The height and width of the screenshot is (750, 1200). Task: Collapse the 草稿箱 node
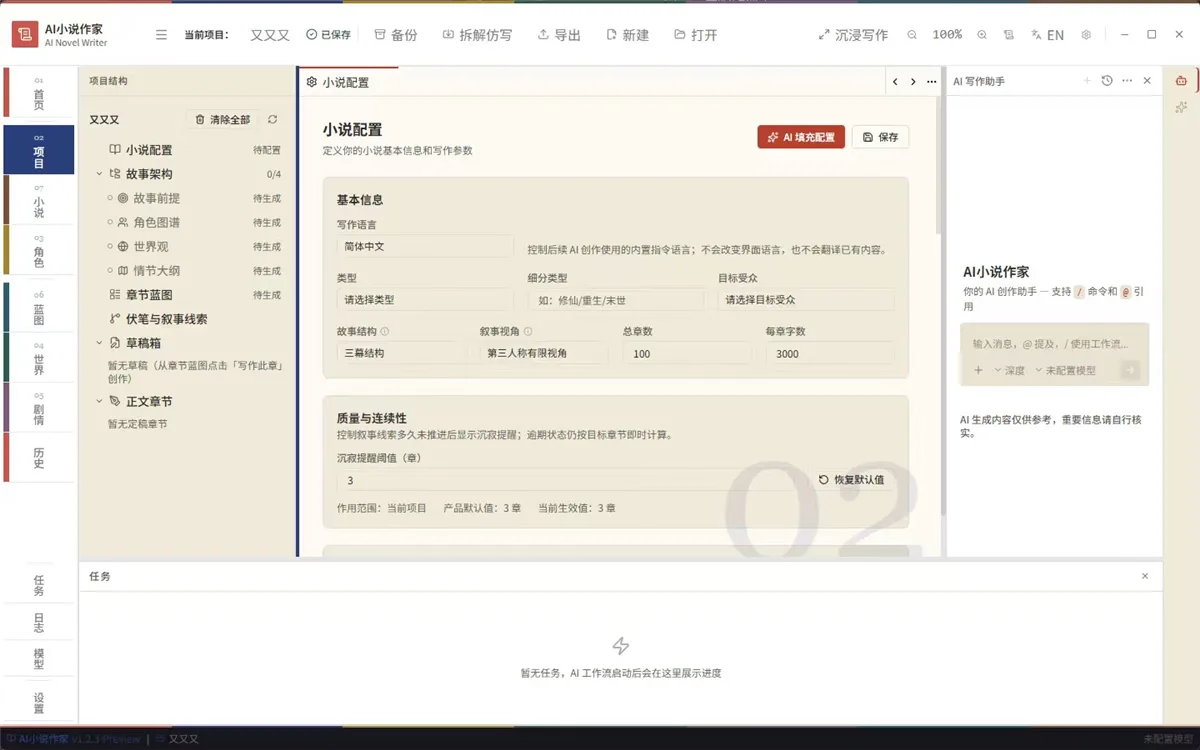click(x=100, y=343)
